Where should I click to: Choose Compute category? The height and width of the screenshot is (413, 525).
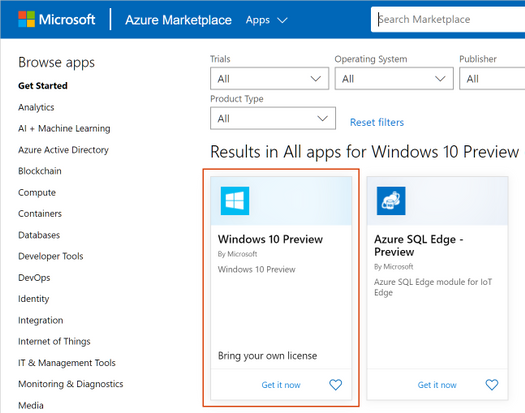[x=37, y=193]
